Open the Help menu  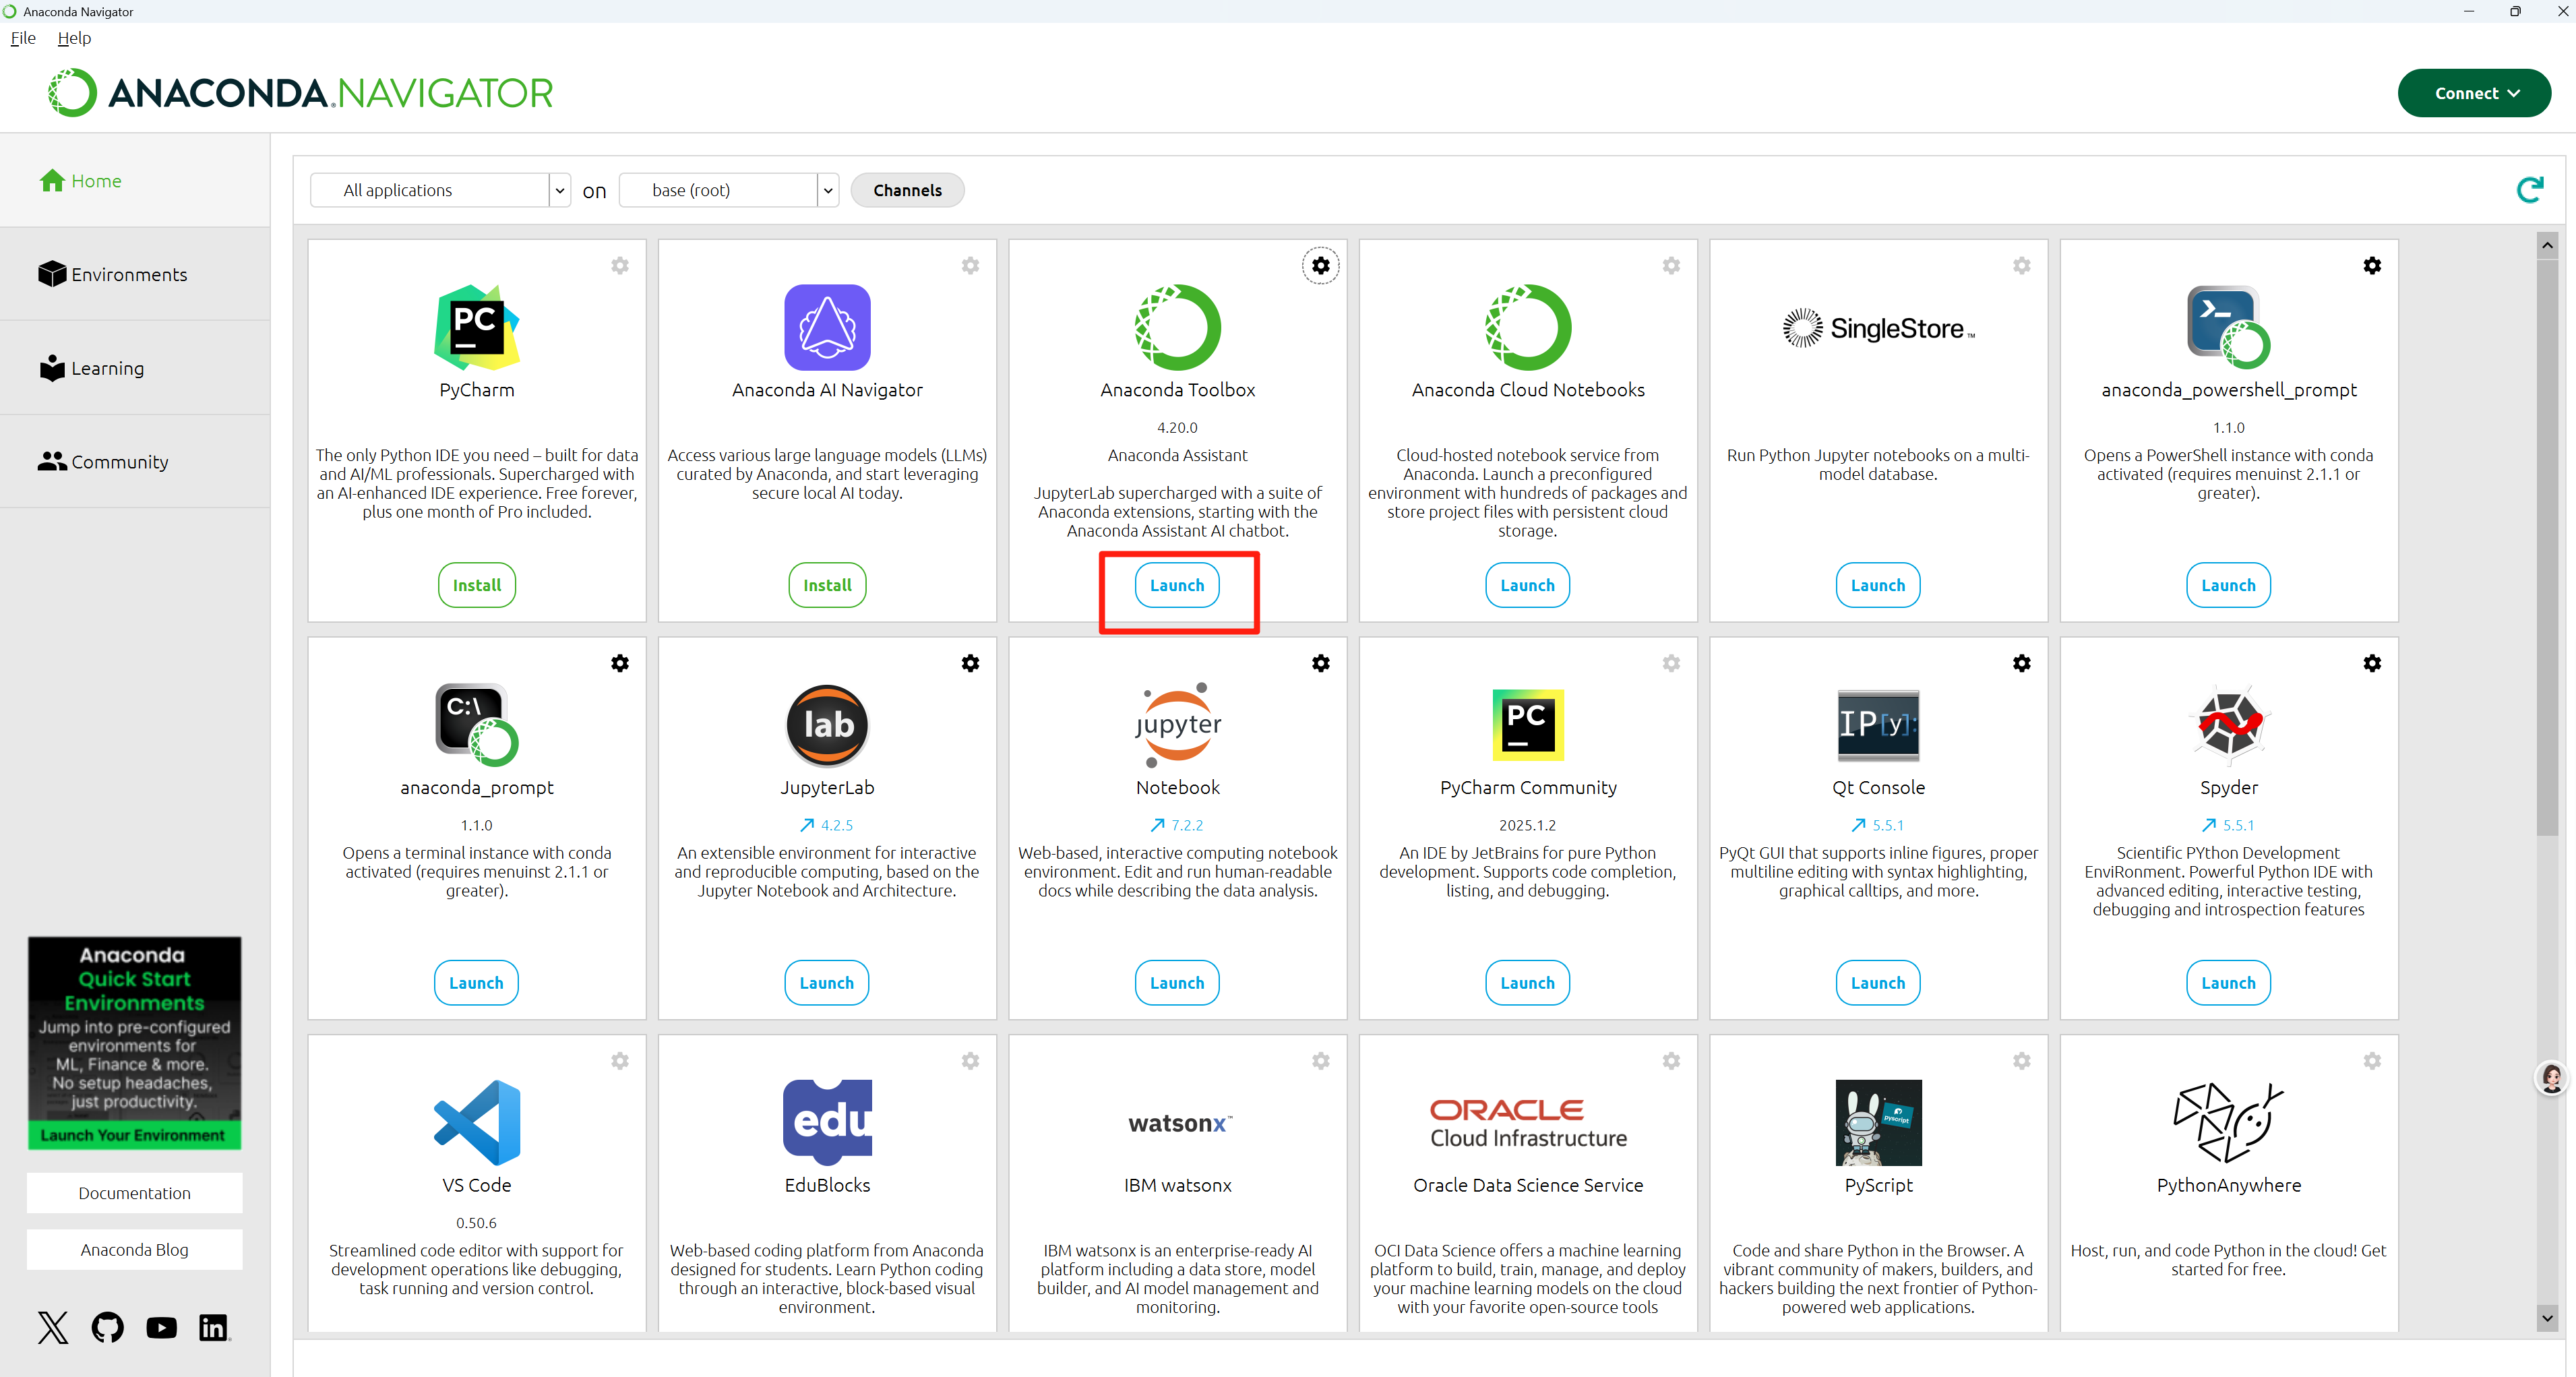tap(74, 38)
